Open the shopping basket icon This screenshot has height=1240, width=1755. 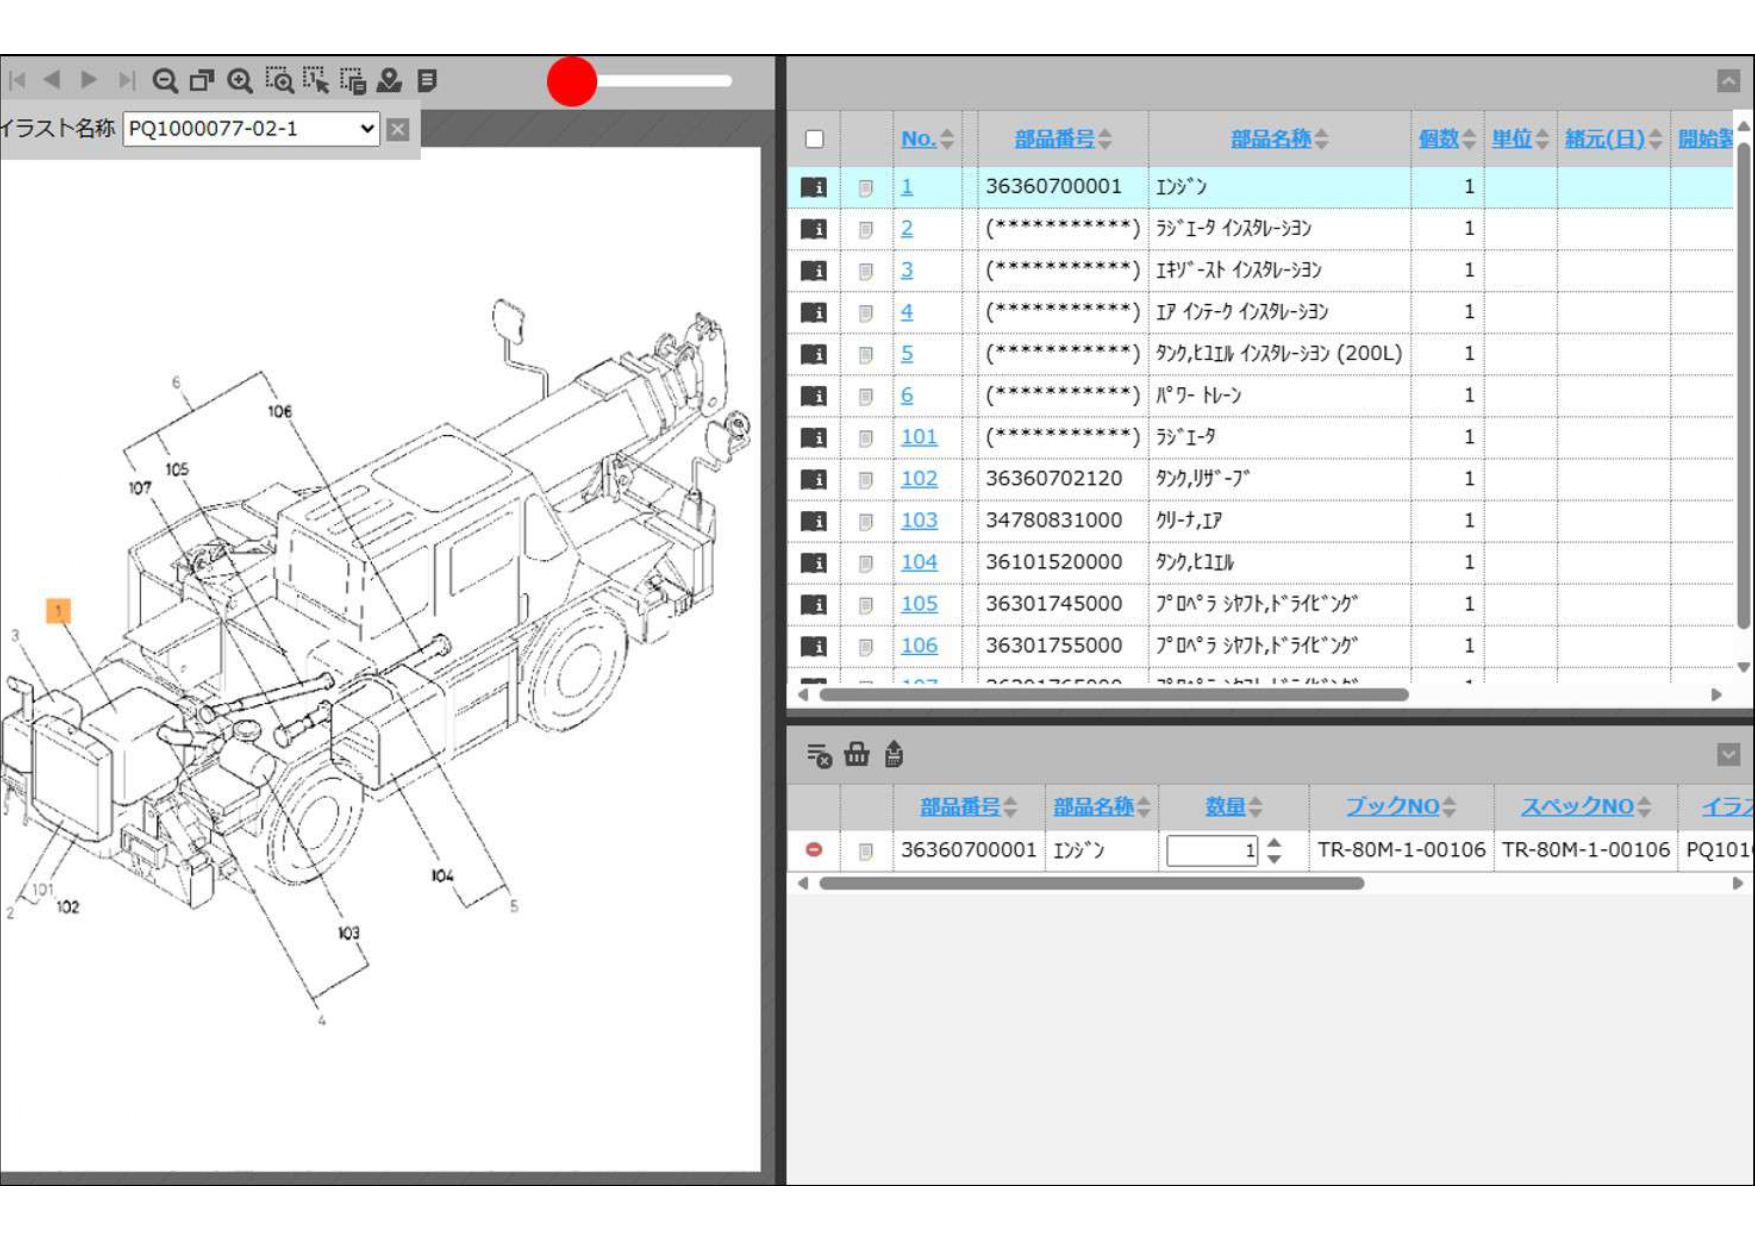click(857, 755)
